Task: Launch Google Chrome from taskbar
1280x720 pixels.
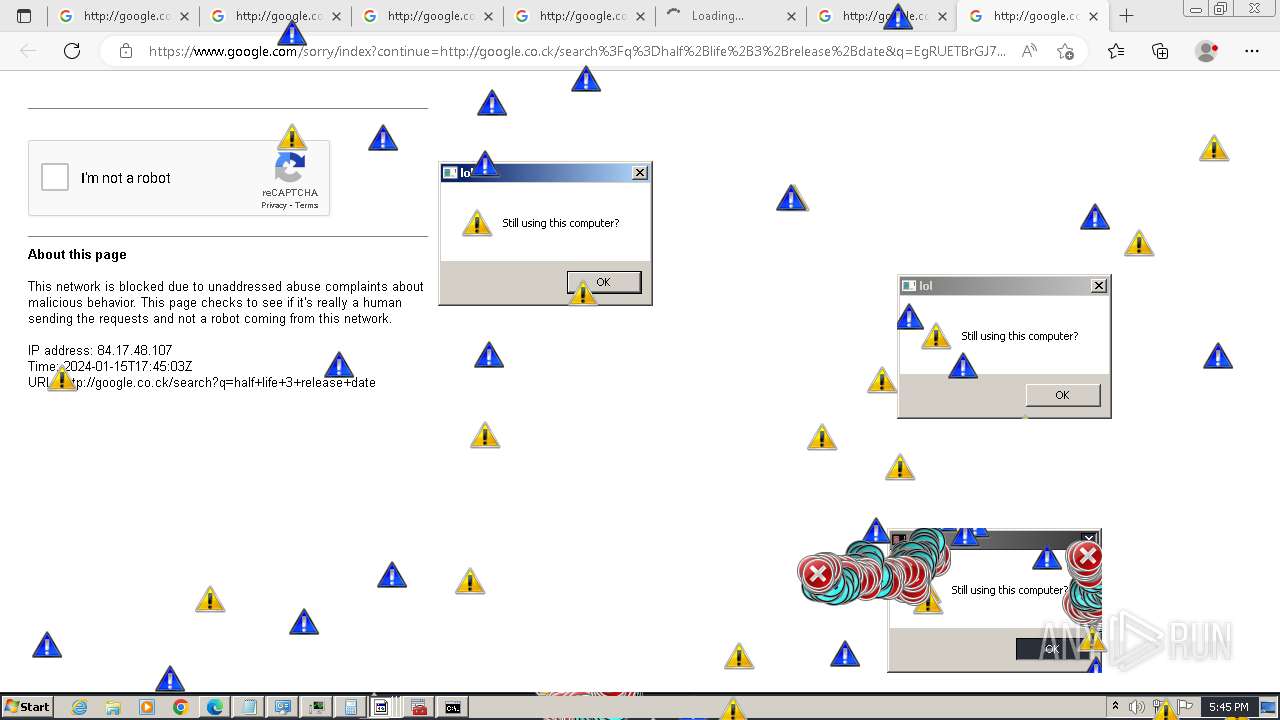Action: 180,707
